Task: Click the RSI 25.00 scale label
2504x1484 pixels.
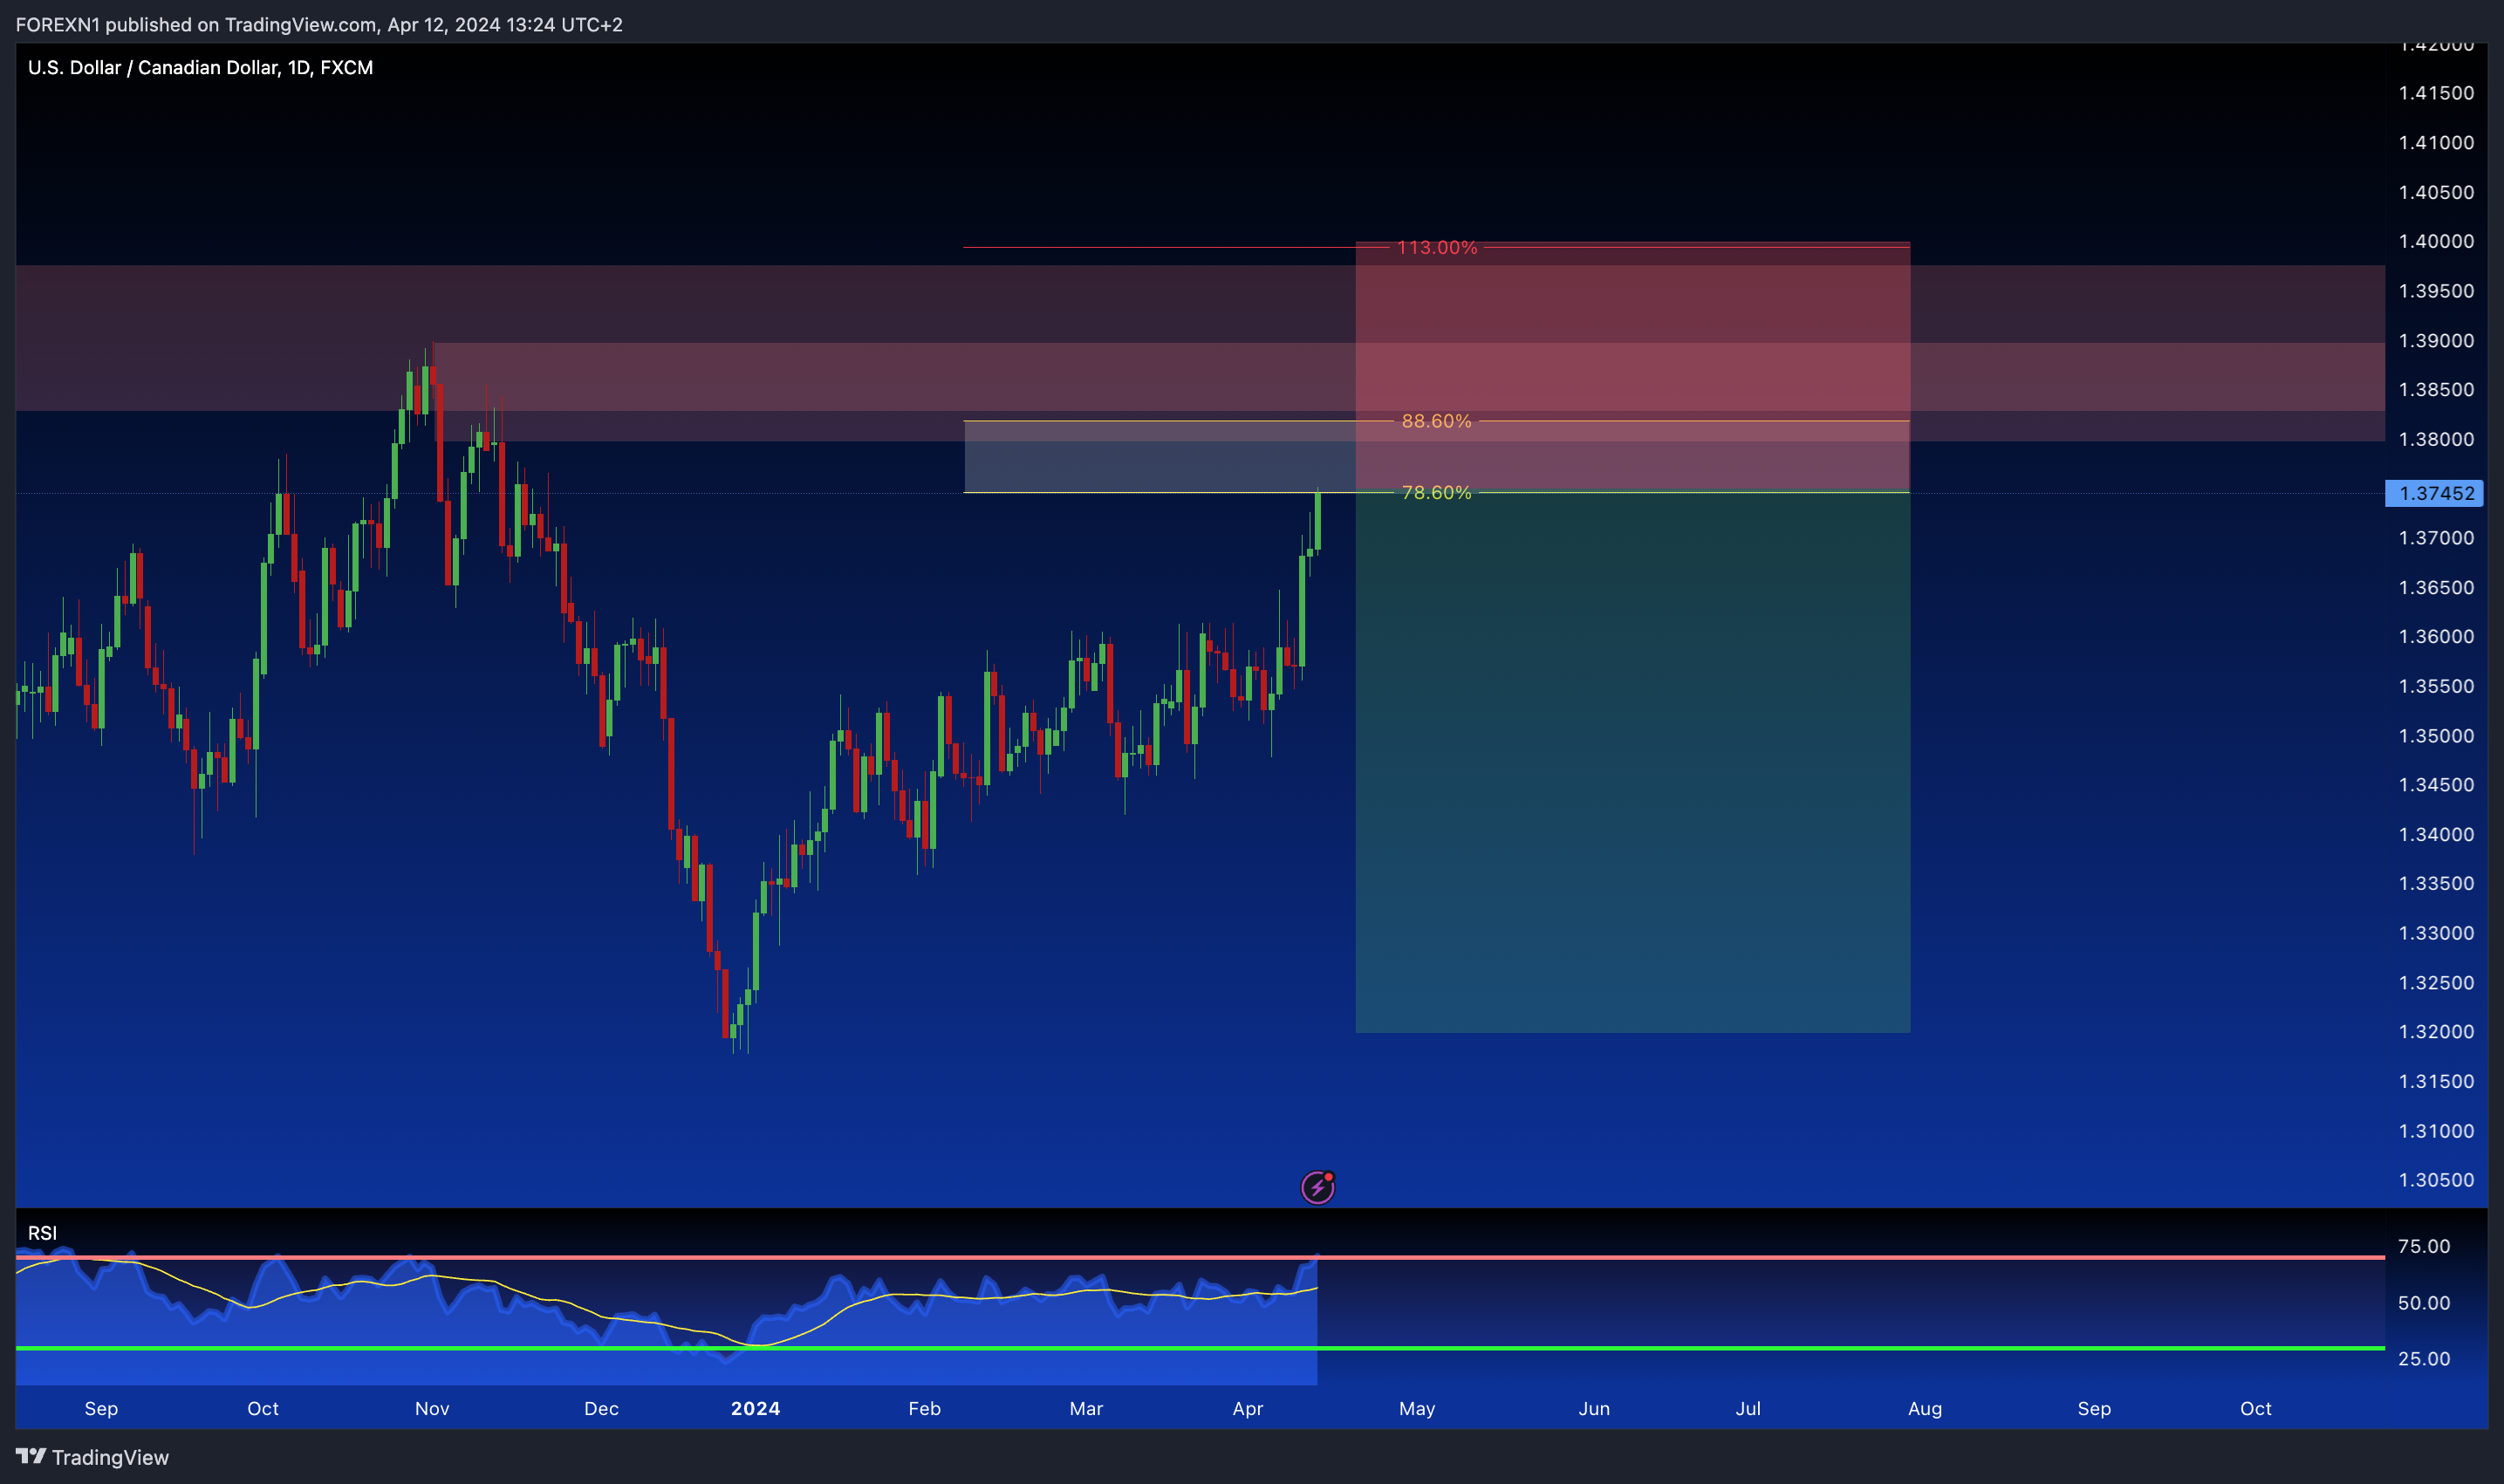Action: click(2424, 1358)
